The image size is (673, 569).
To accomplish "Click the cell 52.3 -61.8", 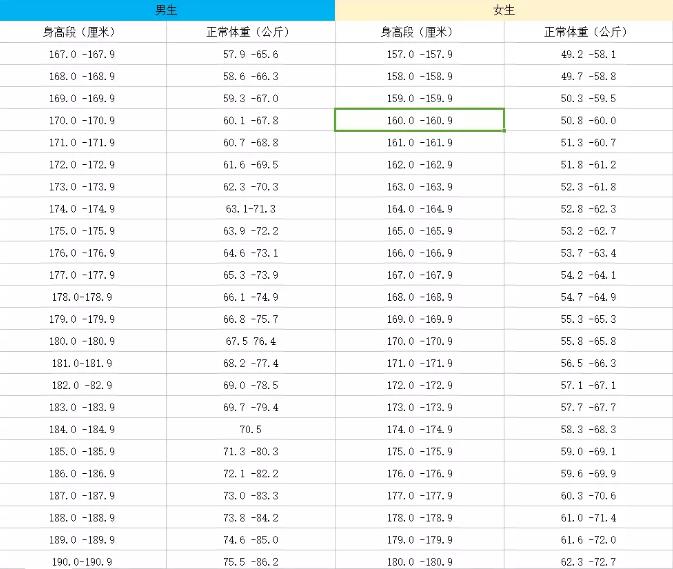I will tap(588, 187).
